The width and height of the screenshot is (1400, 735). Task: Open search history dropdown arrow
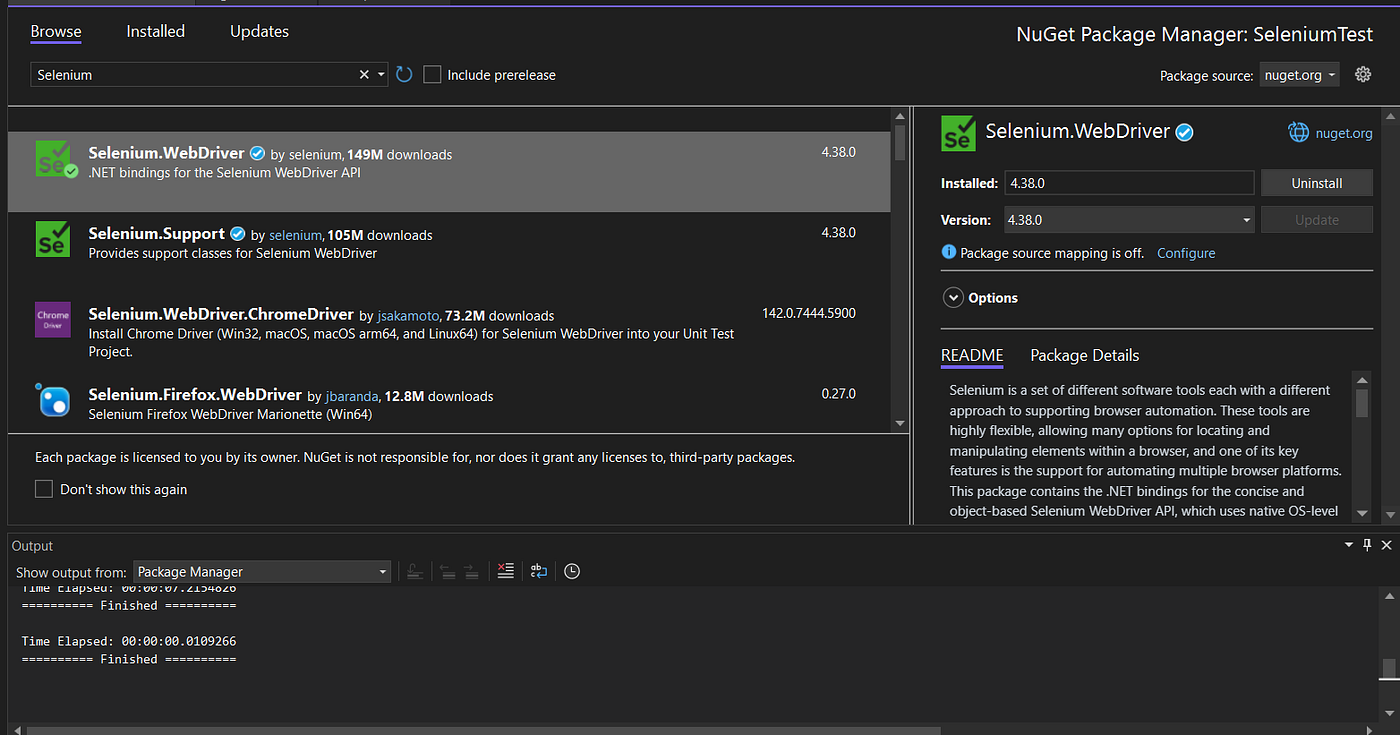381,75
